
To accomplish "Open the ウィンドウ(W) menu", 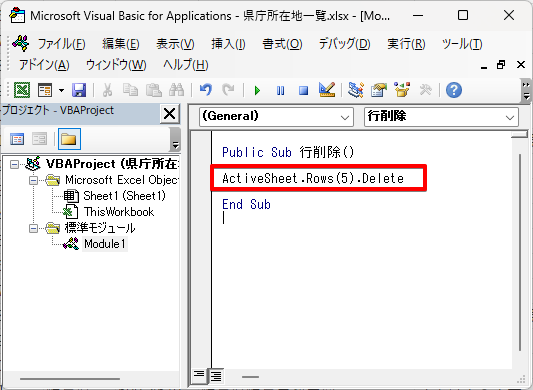I will 116,65.
